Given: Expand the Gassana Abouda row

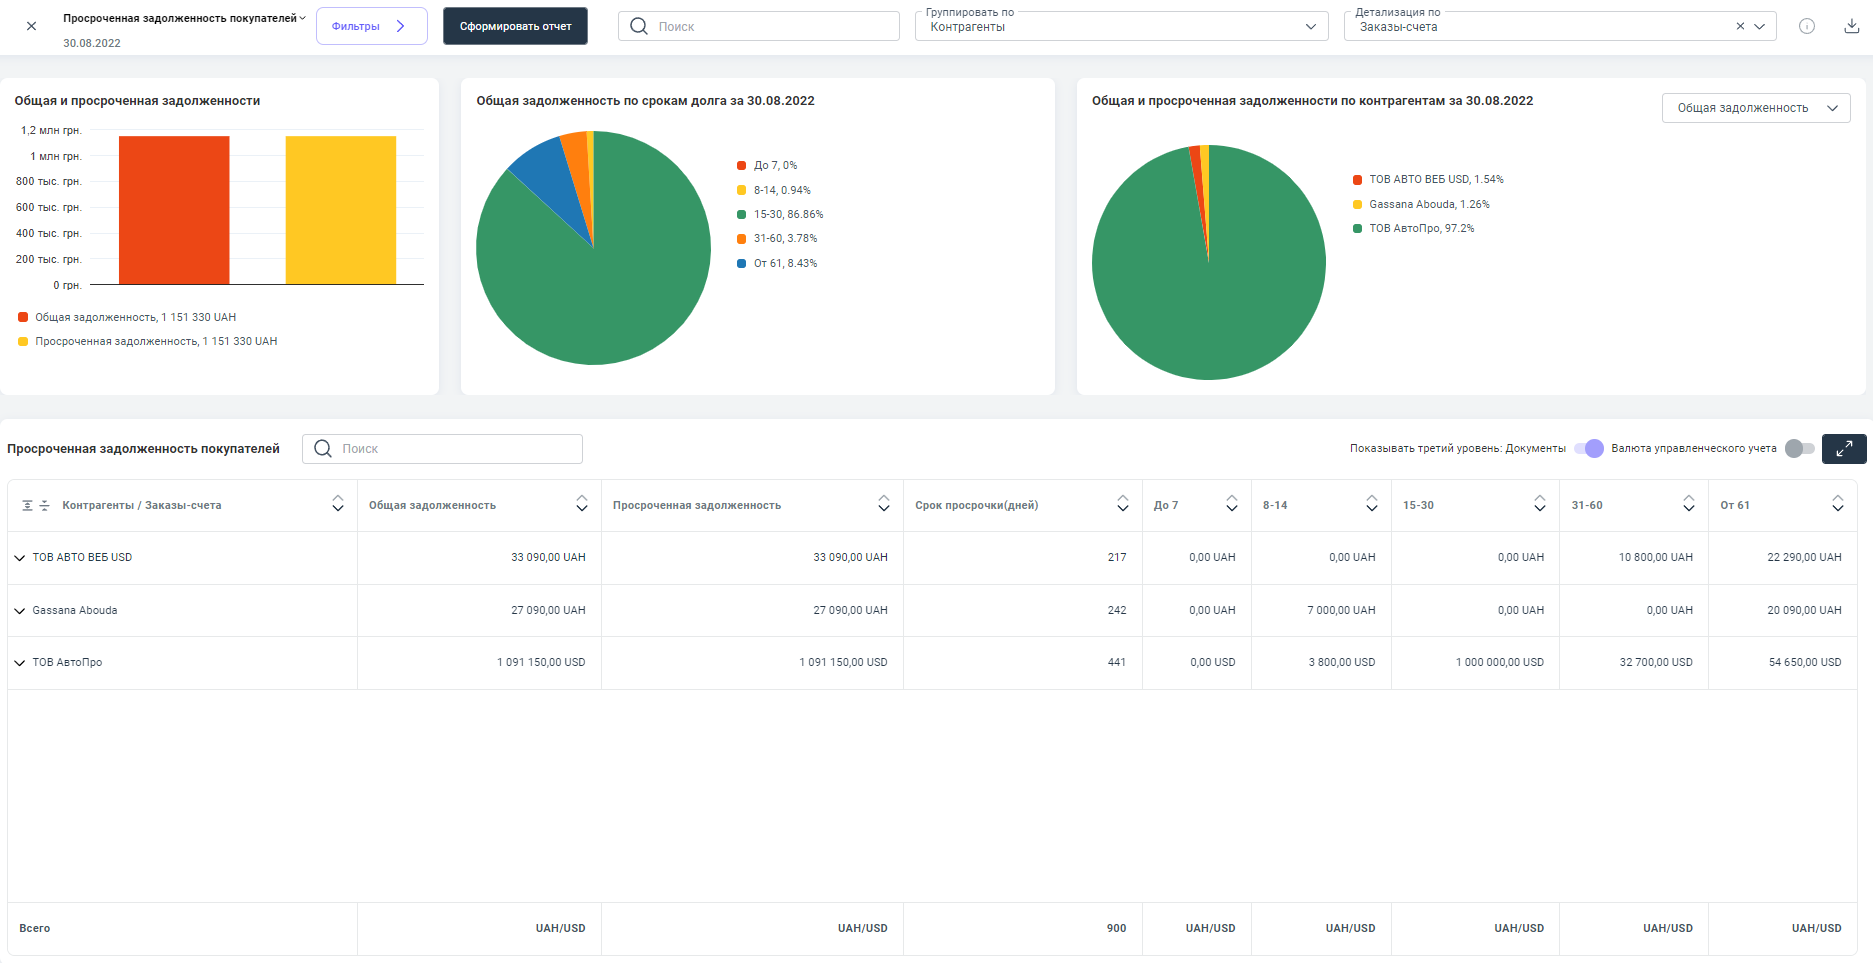Looking at the screenshot, I should (x=20, y=611).
